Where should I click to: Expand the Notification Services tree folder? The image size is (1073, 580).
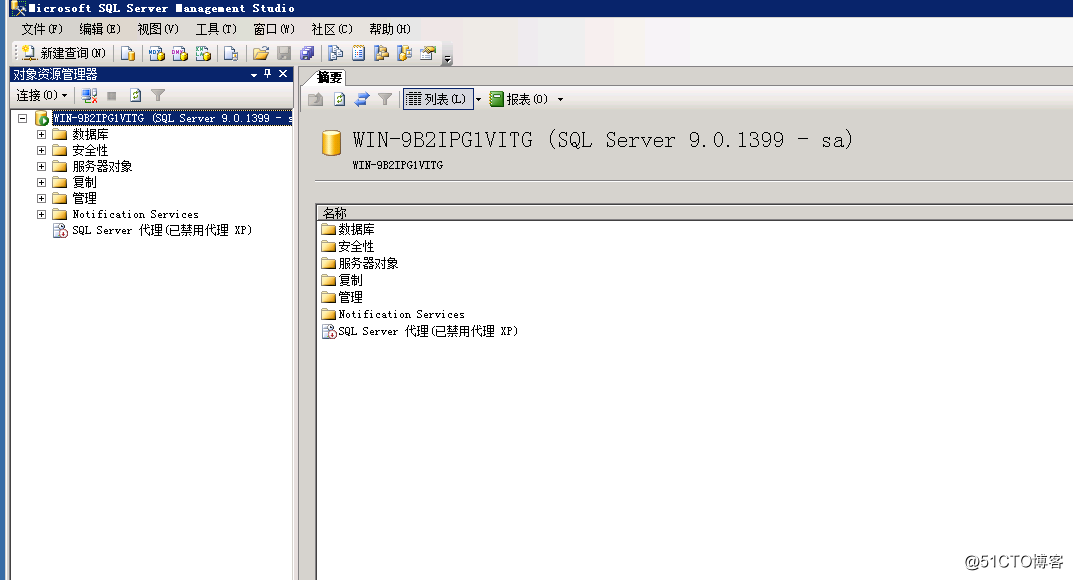42,214
